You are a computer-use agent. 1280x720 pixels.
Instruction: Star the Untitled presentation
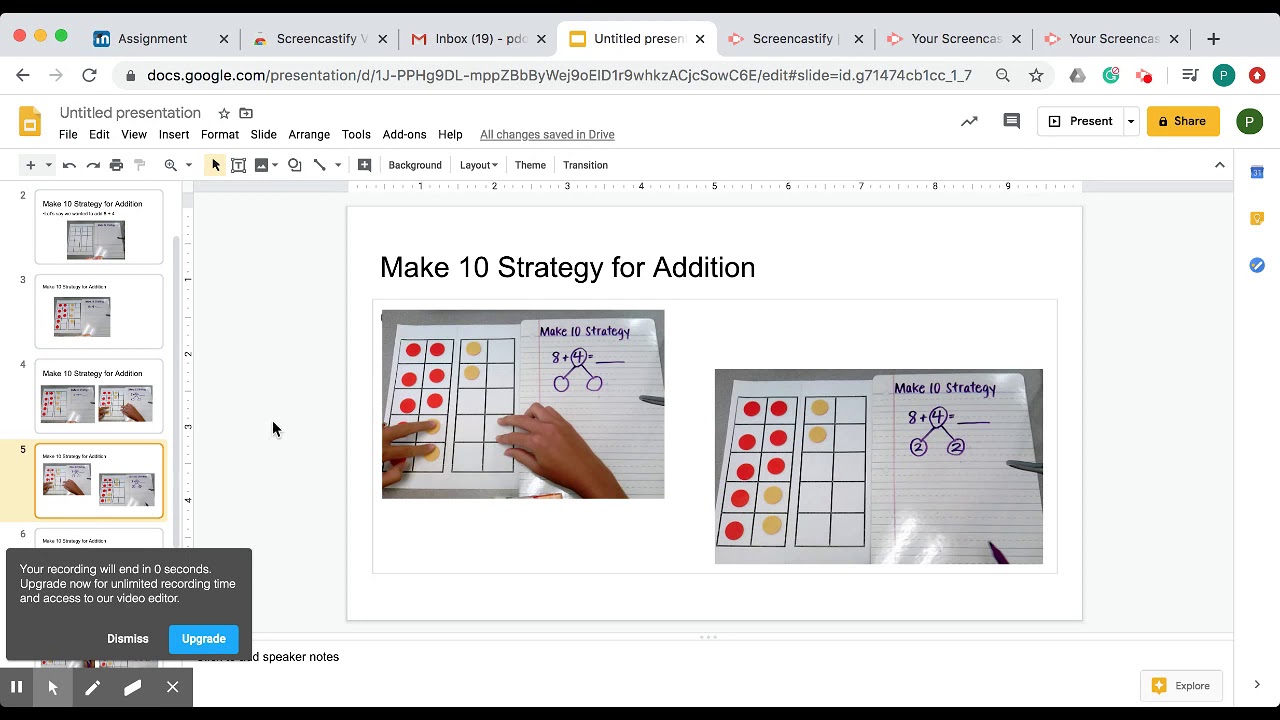click(224, 113)
